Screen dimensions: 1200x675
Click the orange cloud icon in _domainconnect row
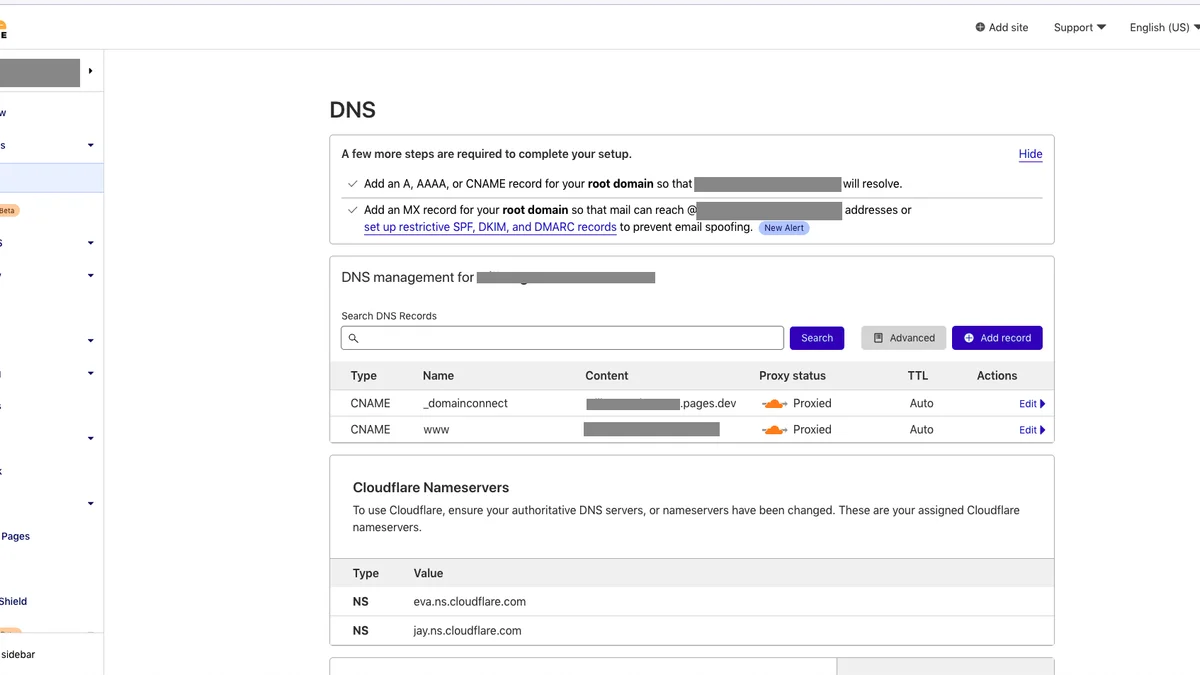774,404
